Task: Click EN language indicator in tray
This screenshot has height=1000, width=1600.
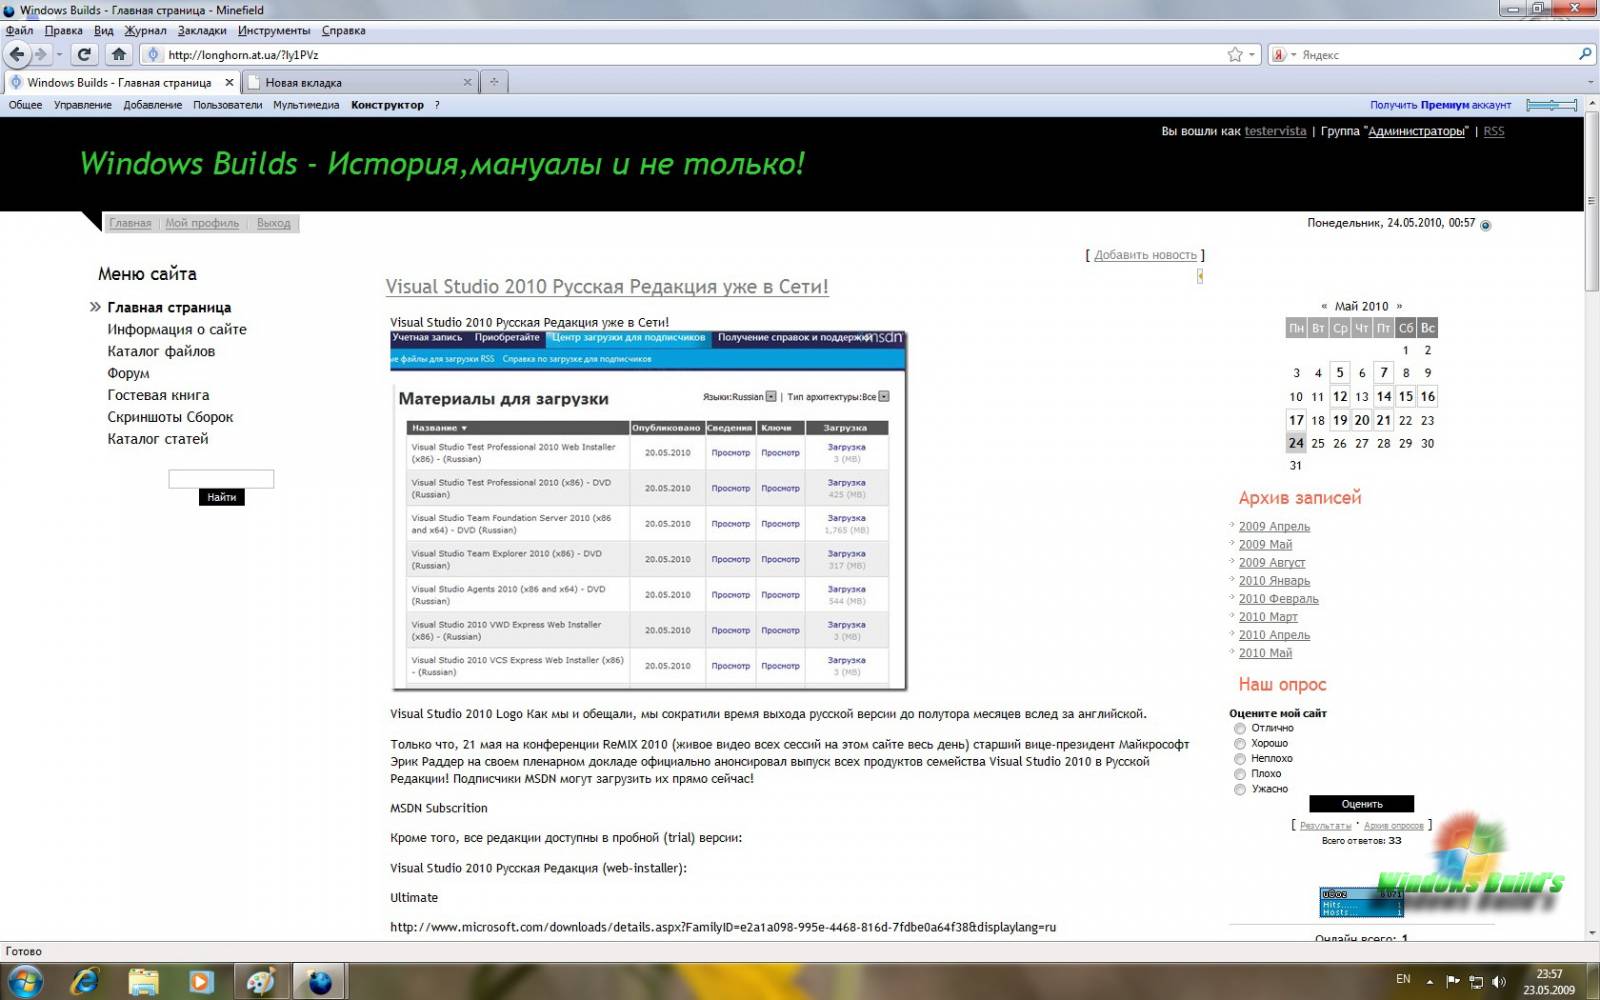Action: (1403, 979)
